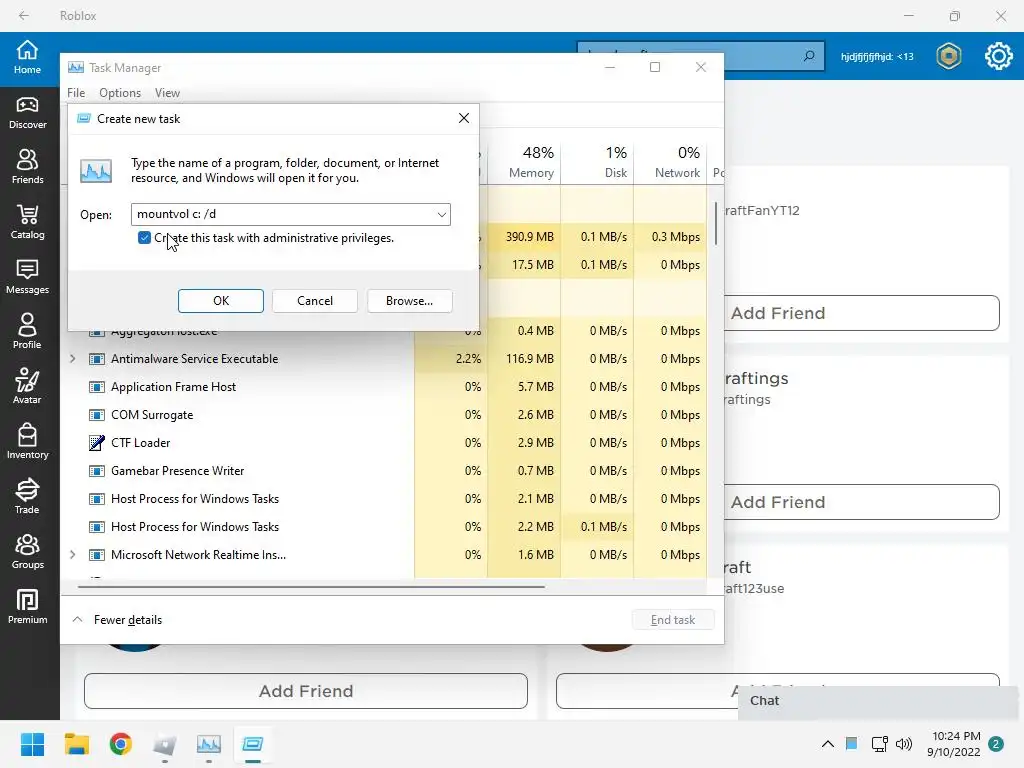This screenshot has height=768, width=1024.
Task: Open the Open field dropdown arrow
Action: 441,214
